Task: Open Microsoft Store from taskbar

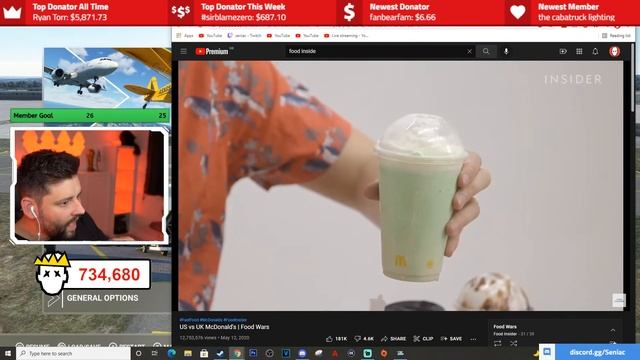Action: point(204,353)
